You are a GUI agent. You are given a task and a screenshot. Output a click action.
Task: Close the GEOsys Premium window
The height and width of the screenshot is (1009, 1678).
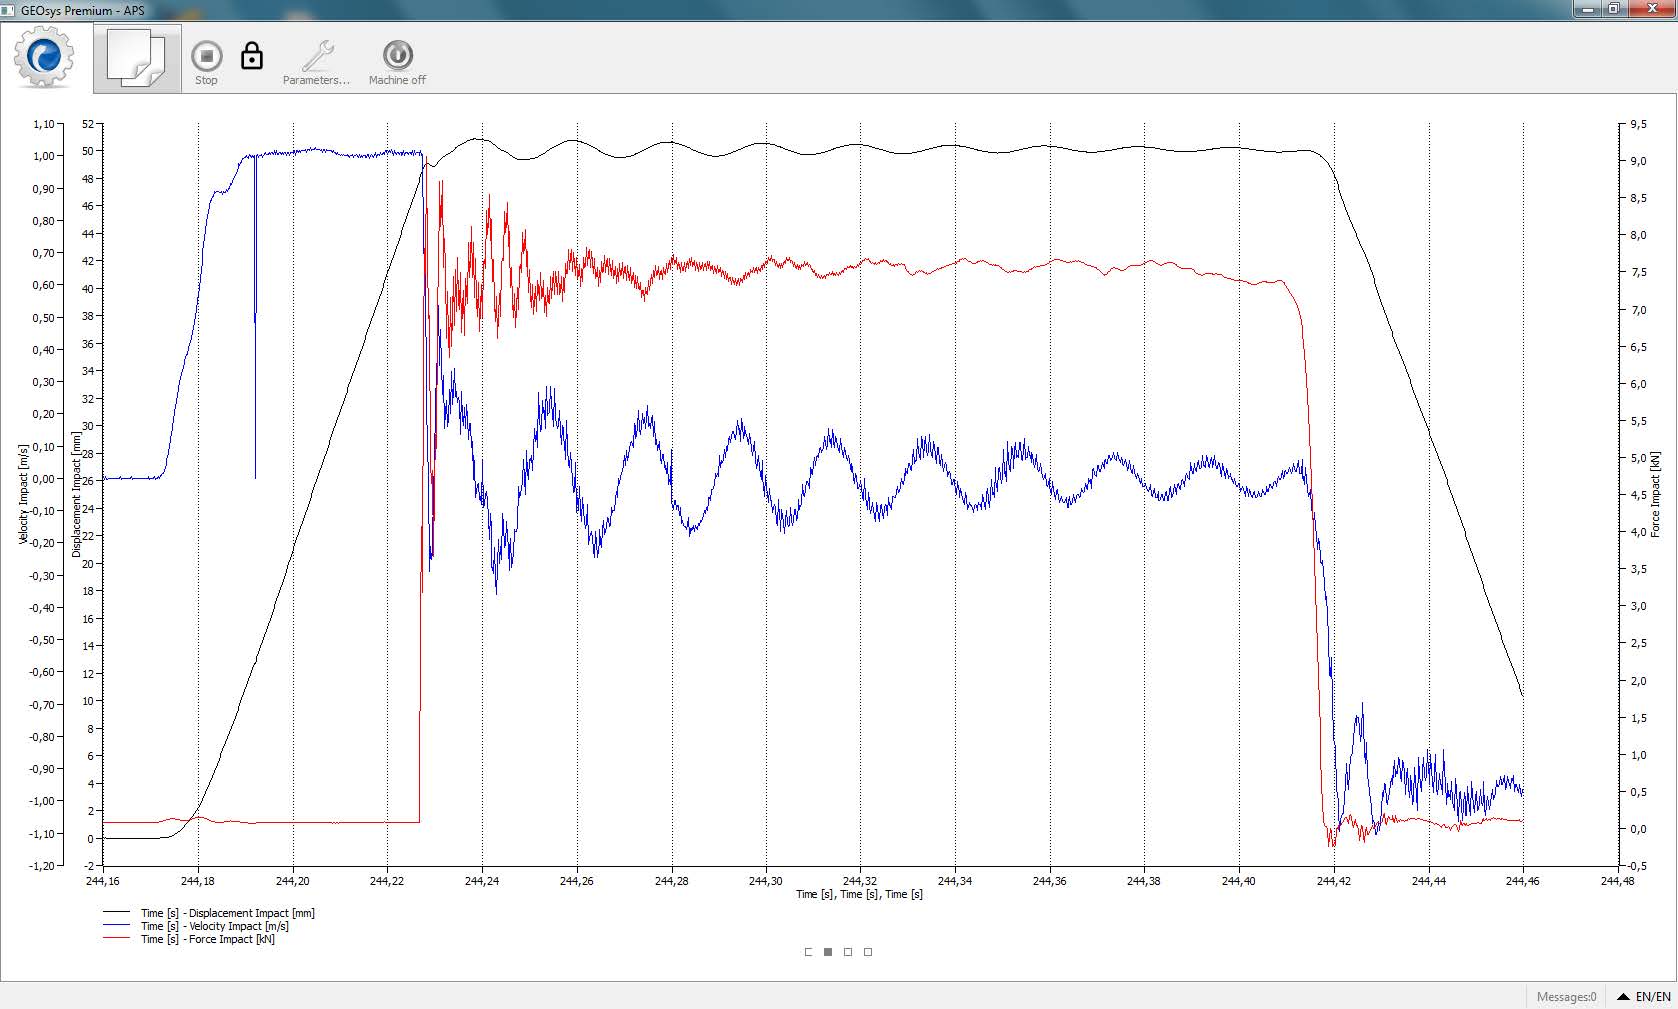pyautogui.click(x=1653, y=9)
